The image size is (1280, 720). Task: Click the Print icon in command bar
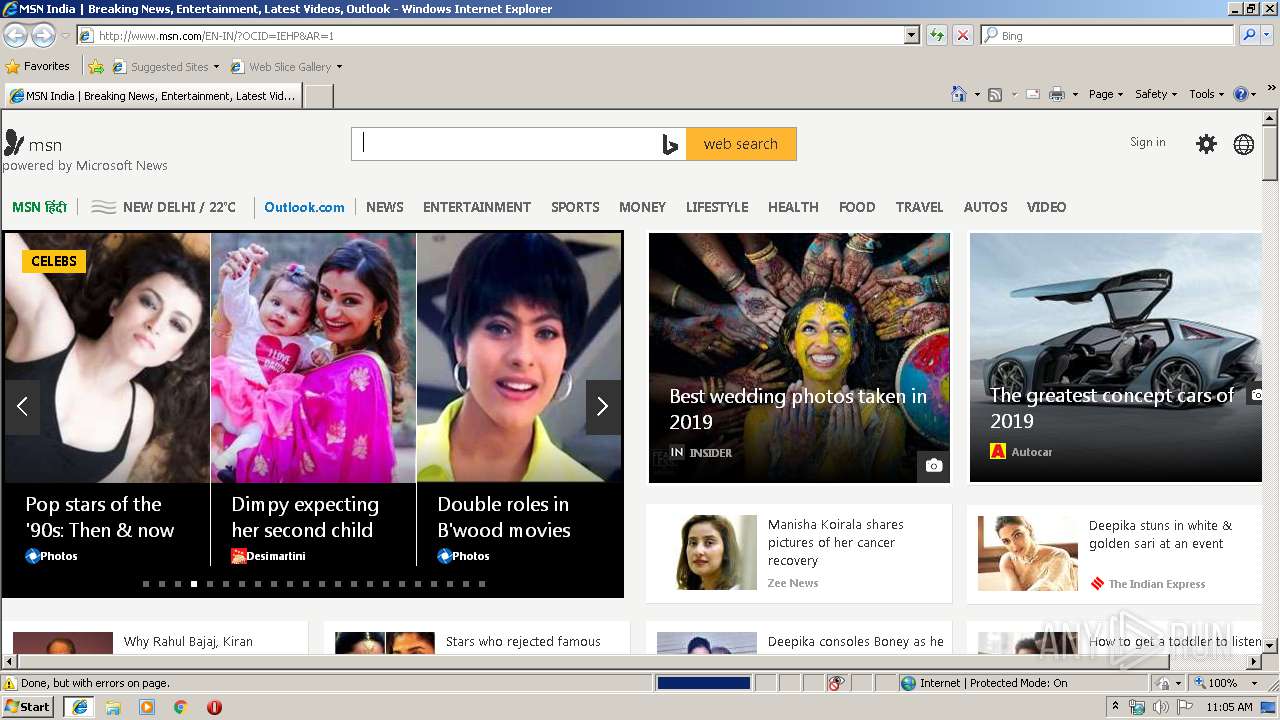[x=1057, y=94]
